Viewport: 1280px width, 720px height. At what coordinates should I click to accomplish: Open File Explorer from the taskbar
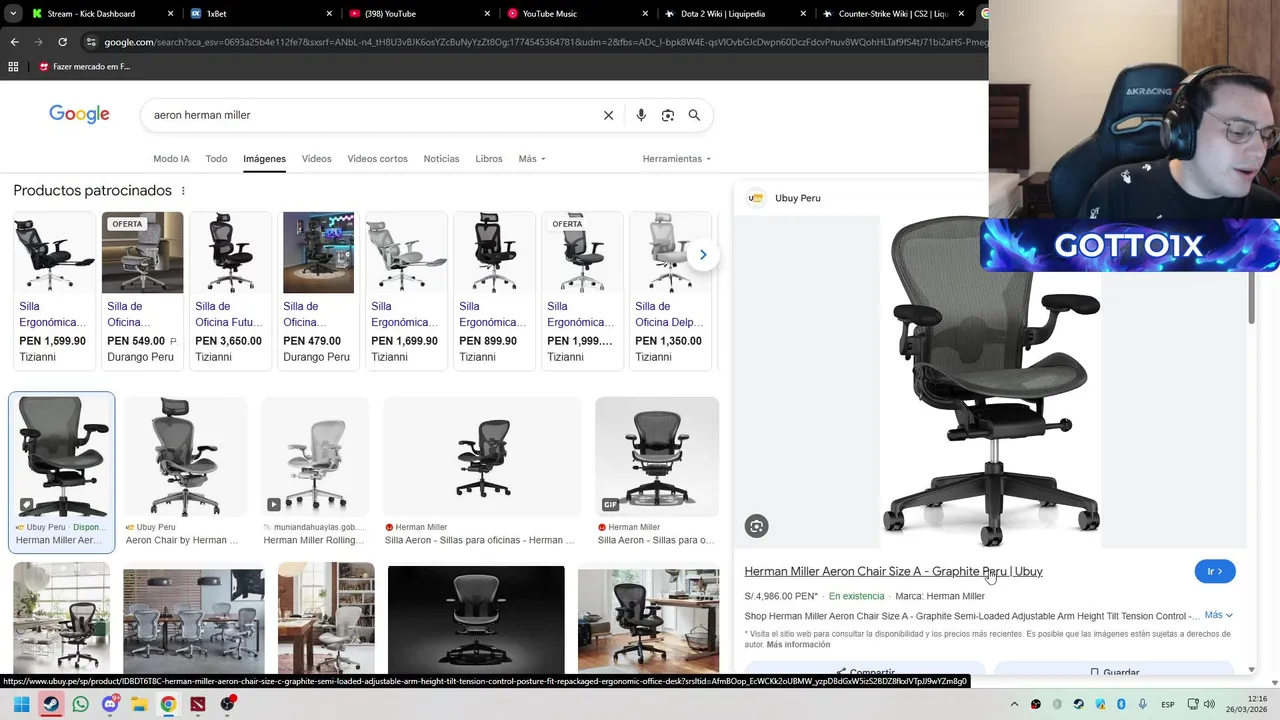[x=139, y=704]
